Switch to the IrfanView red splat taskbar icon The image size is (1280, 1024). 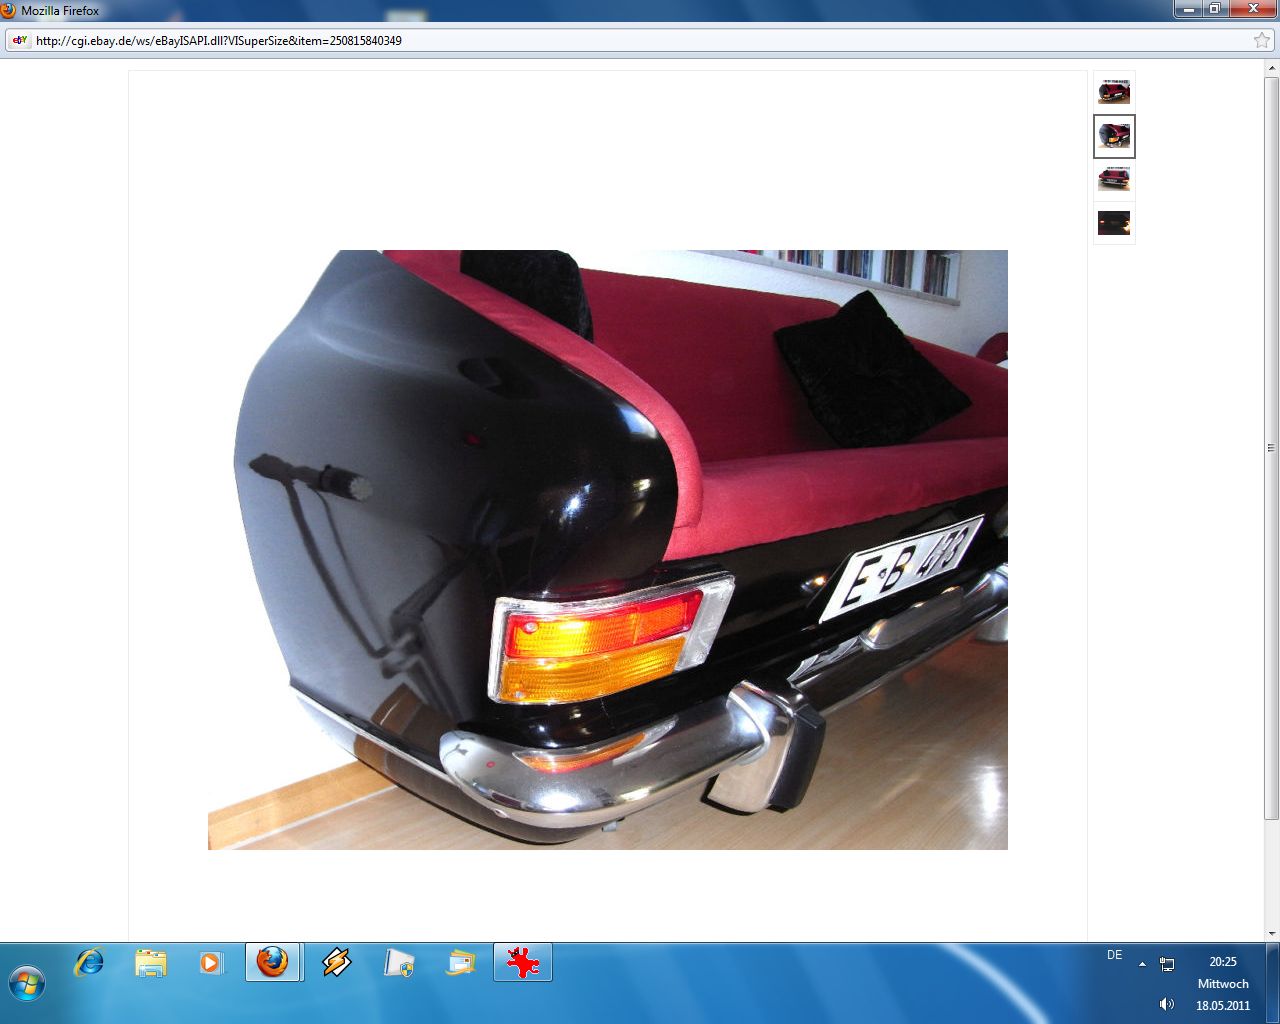coord(522,963)
